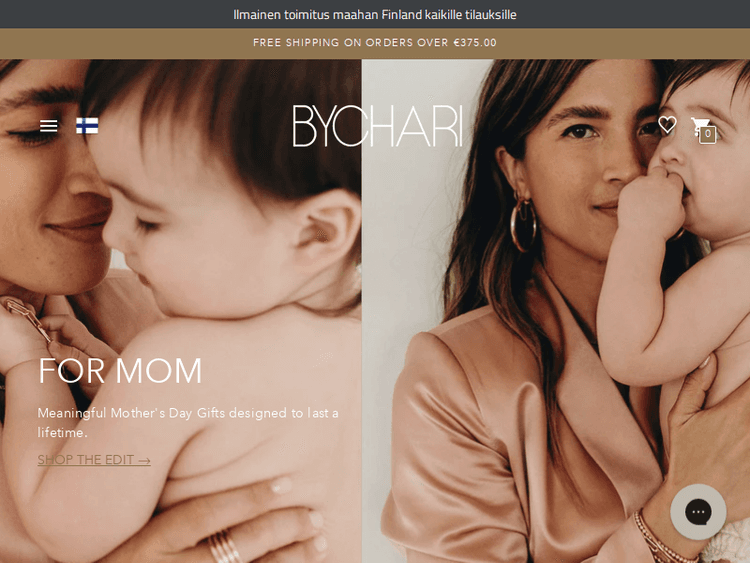Open the wishlist heart icon
This screenshot has width=750, height=563.
pos(667,125)
